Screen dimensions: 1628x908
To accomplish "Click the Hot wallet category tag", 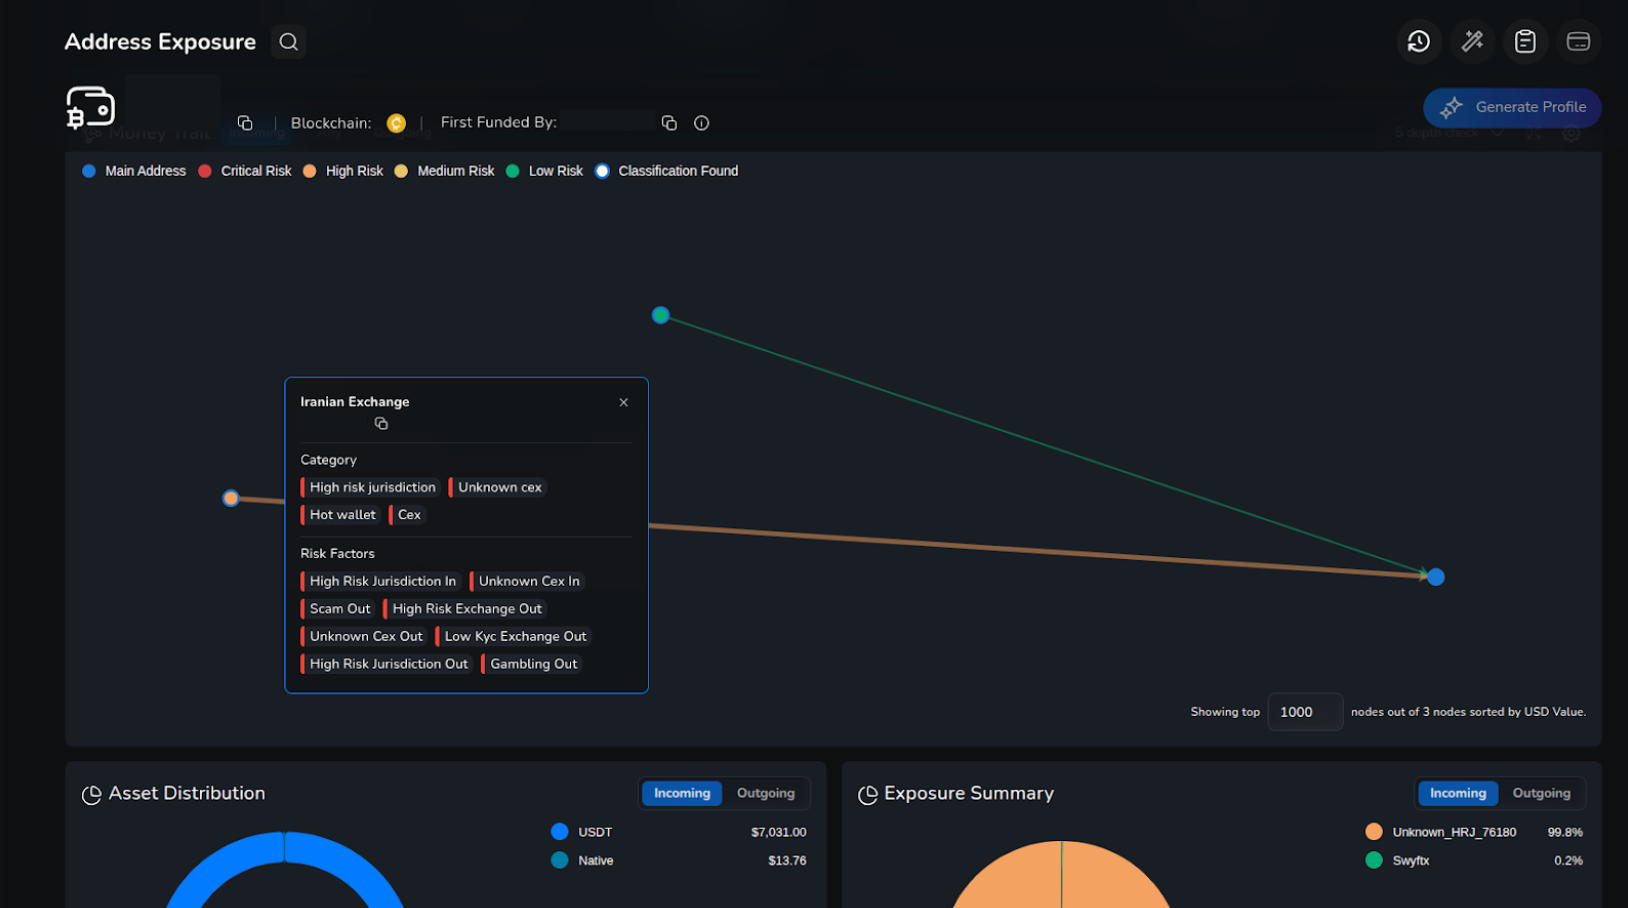I will pyautogui.click(x=340, y=515).
